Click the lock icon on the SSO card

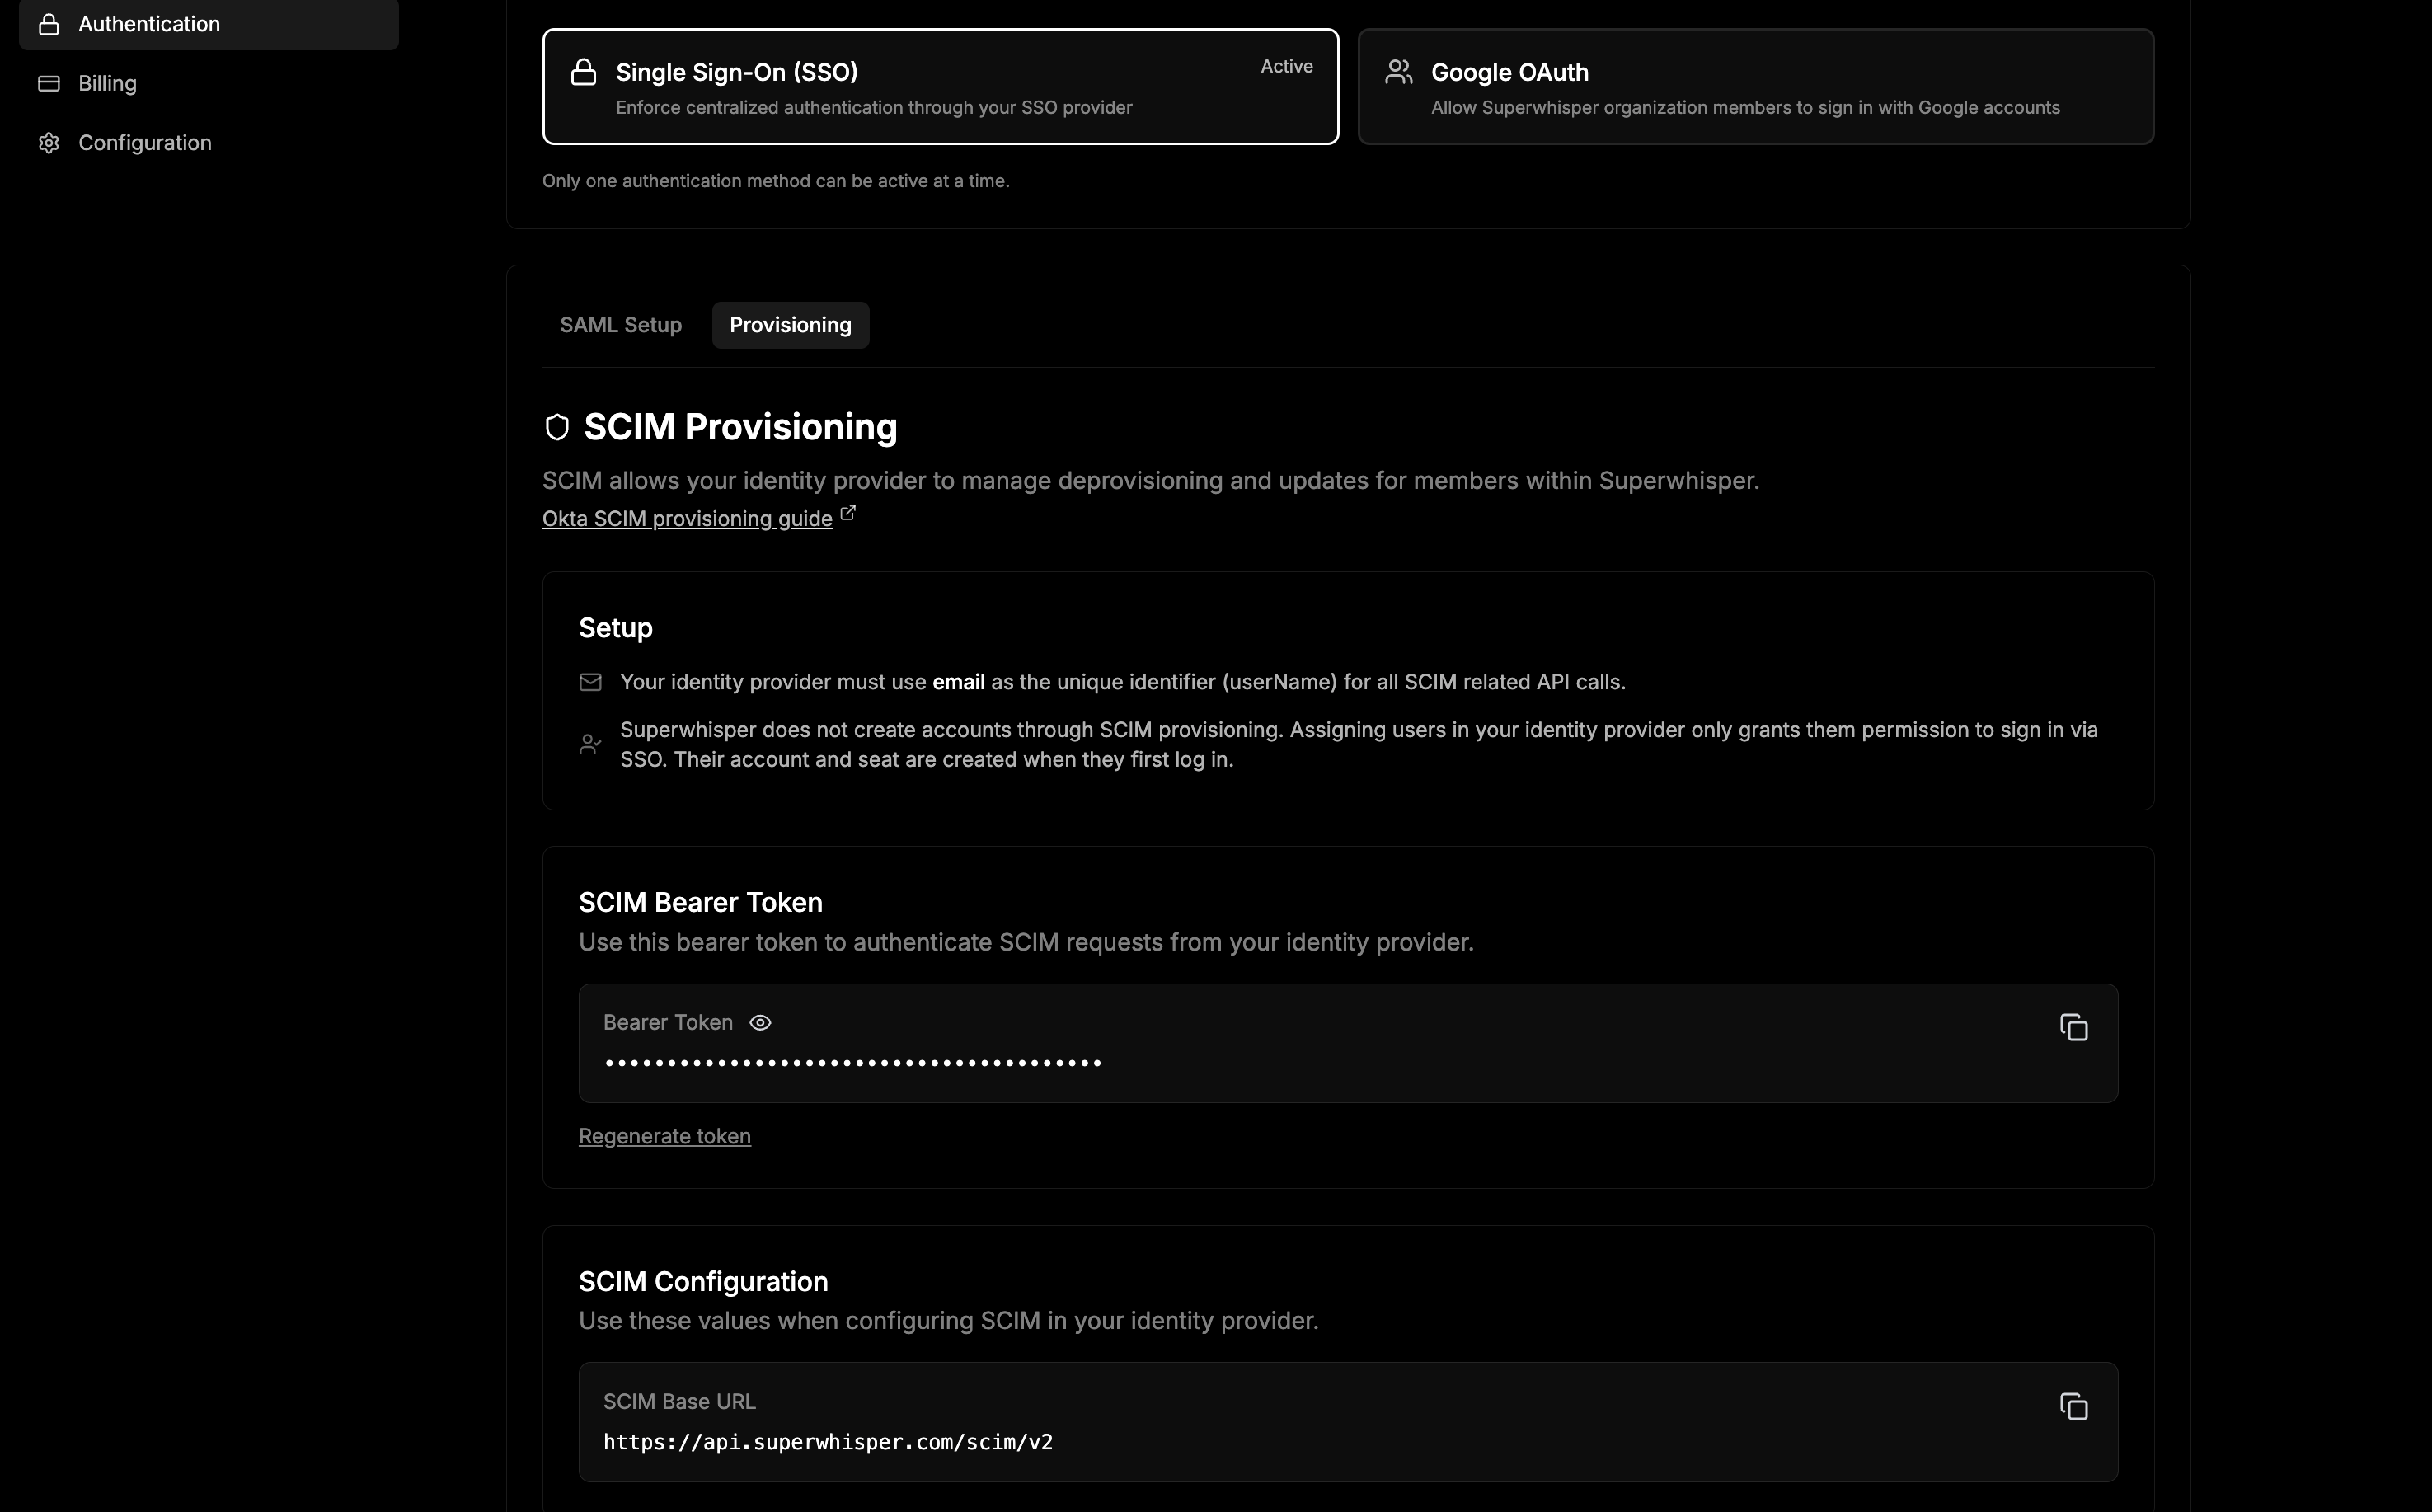click(584, 72)
